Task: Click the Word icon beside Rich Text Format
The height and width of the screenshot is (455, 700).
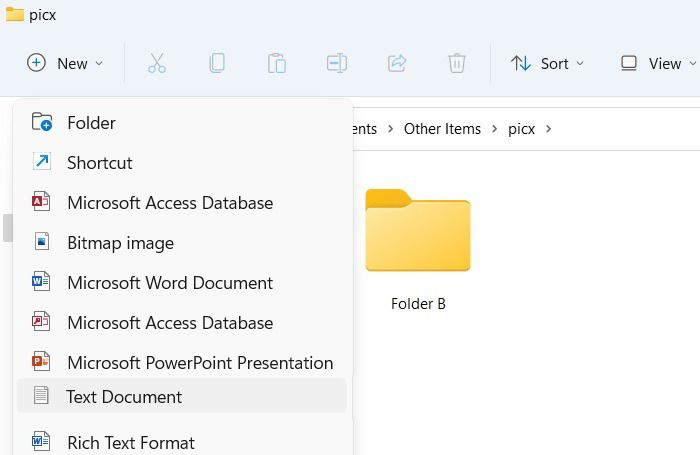Action: pyautogui.click(x=41, y=441)
